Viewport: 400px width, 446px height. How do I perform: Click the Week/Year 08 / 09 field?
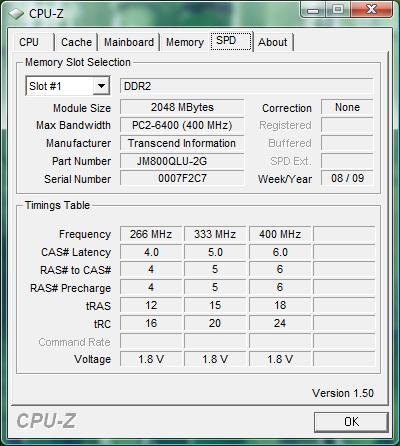[347, 178]
